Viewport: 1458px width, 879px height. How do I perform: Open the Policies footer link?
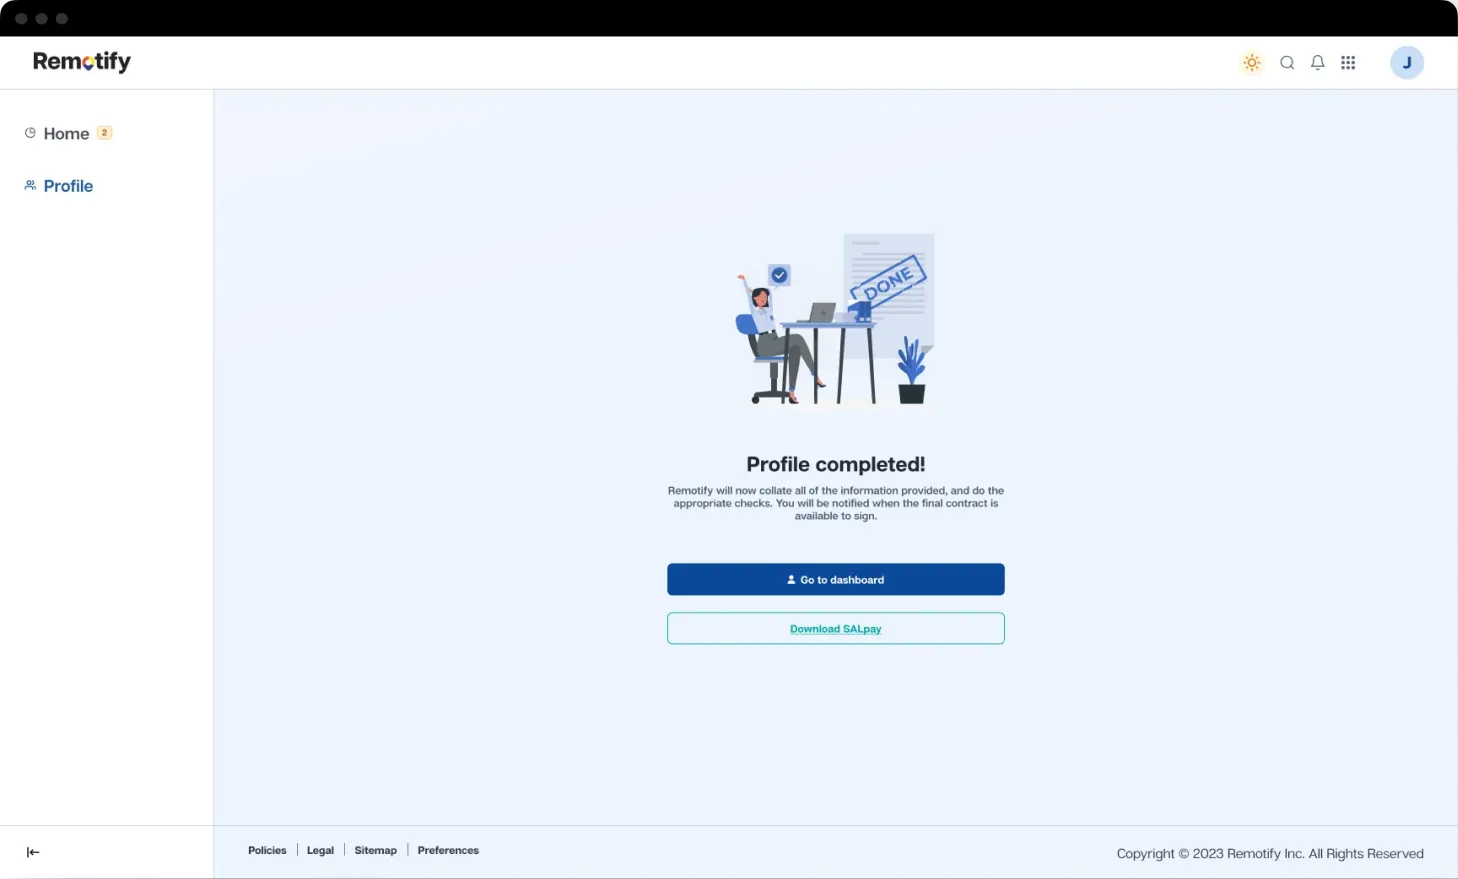pos(267,850)
